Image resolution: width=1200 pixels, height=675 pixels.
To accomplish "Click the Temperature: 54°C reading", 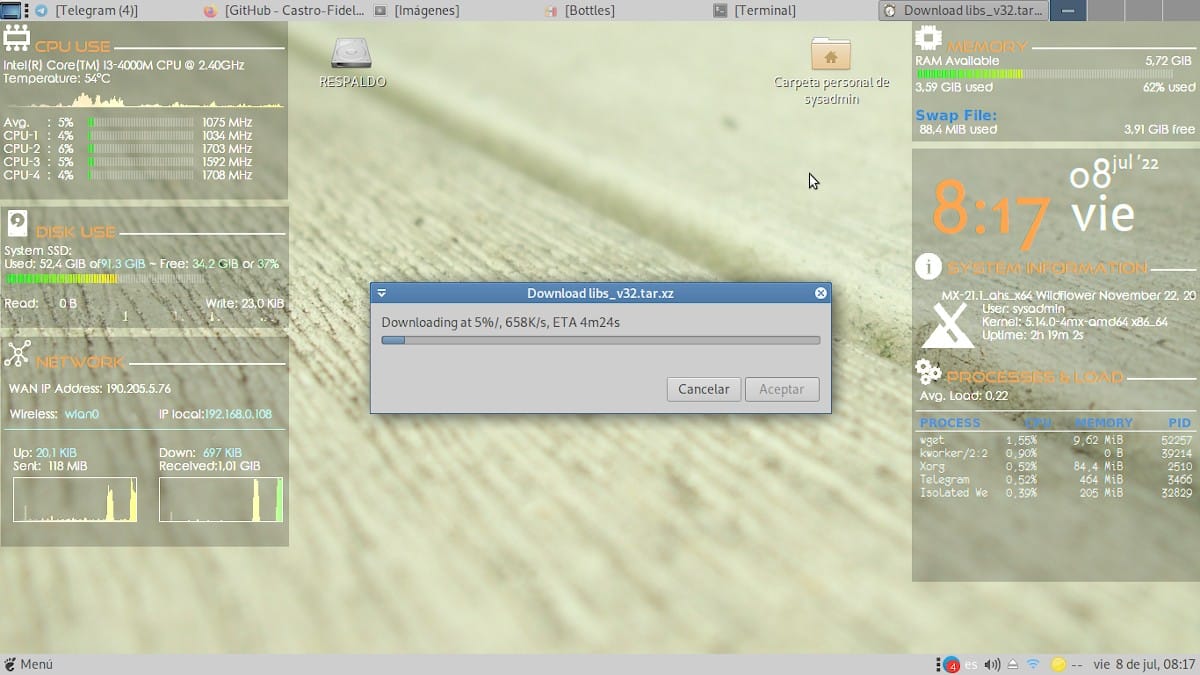I will click(x=57, y=78).
